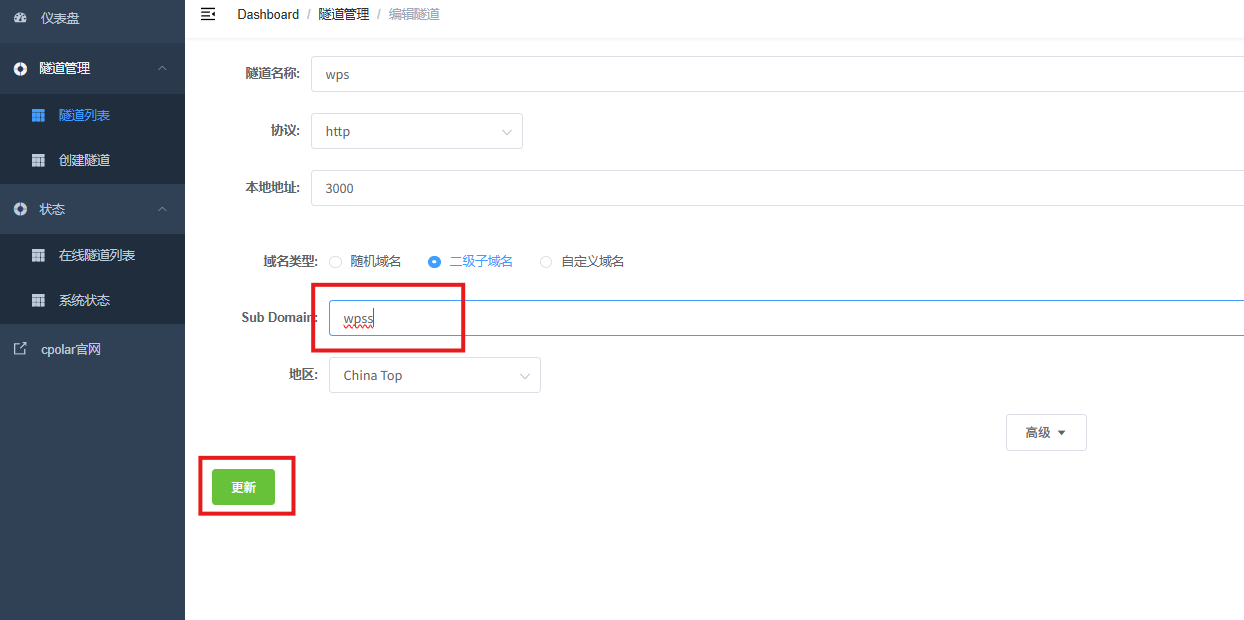1244x620 pixels.
Task: Click the 隧道管理 section icon
Action: tap(20, 69)
